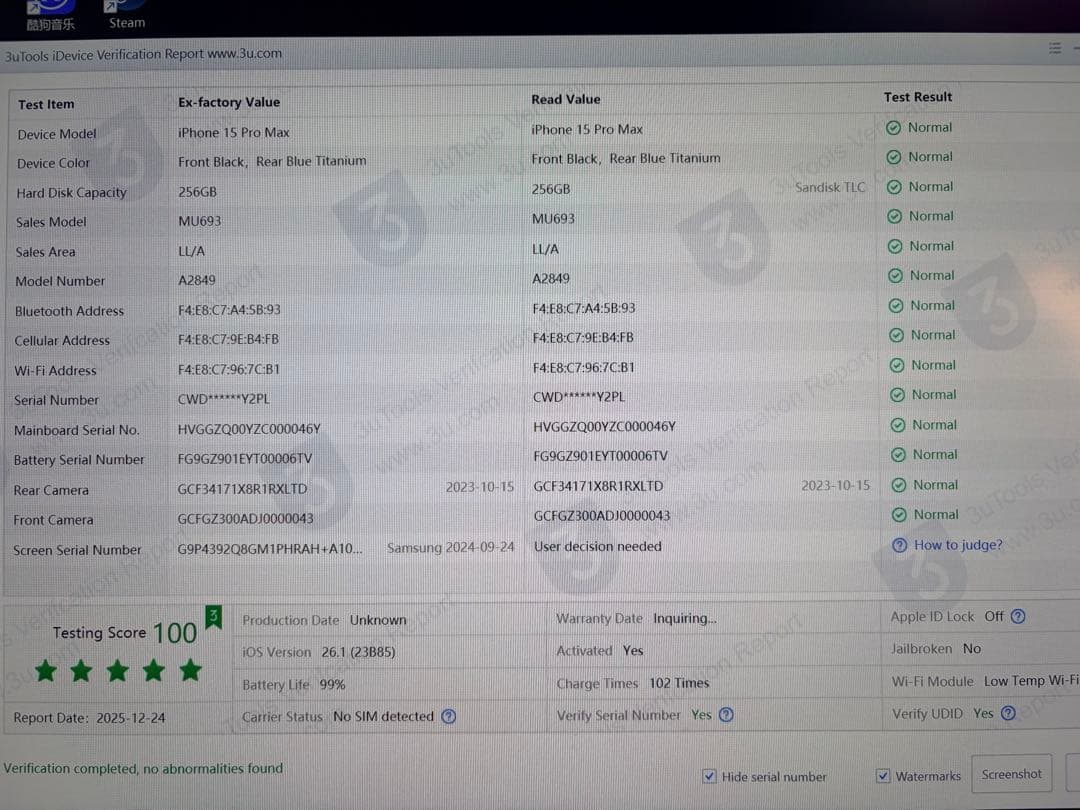The image size is (1080, 810).
Task: Select ex-factory rear camera serial GCF34171X8R1RXLTD
Action: click(242, 489)
